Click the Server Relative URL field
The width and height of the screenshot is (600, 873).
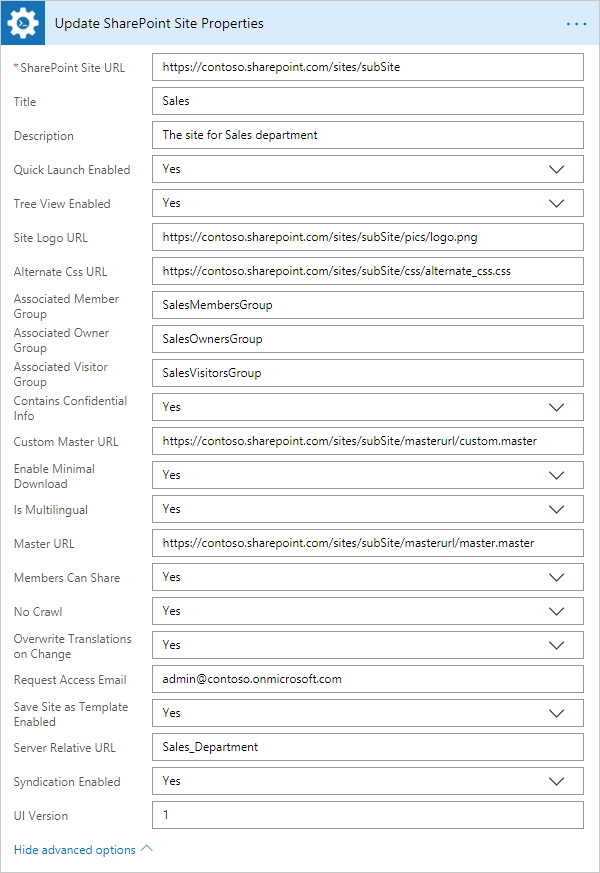368,746
